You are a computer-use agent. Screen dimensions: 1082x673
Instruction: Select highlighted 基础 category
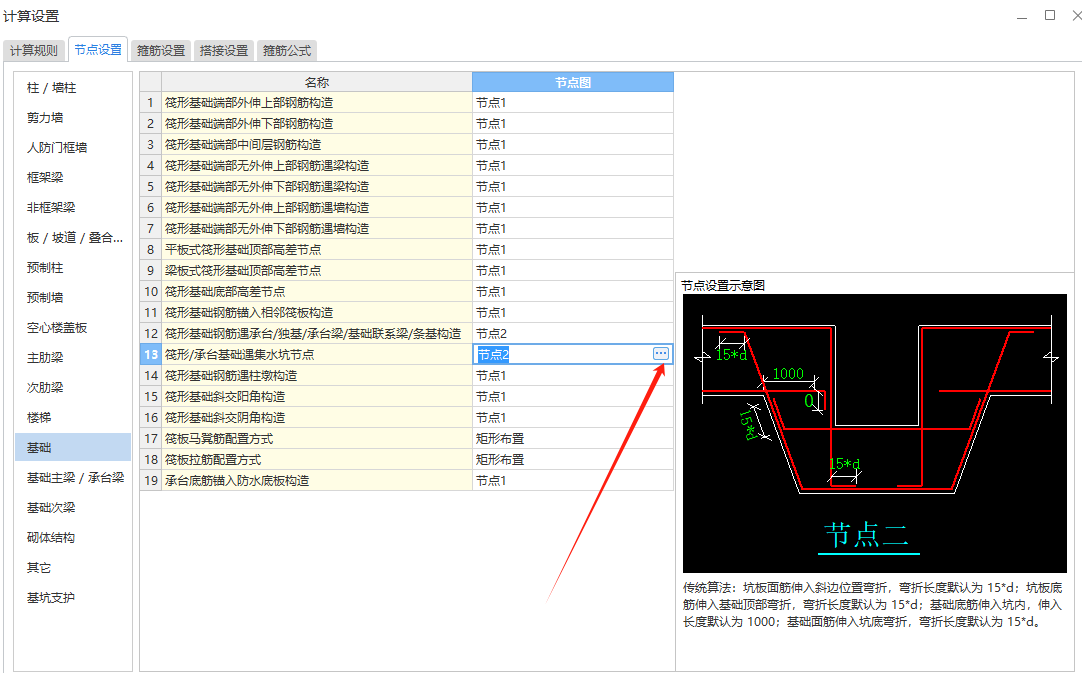click(x=72, y=447)
